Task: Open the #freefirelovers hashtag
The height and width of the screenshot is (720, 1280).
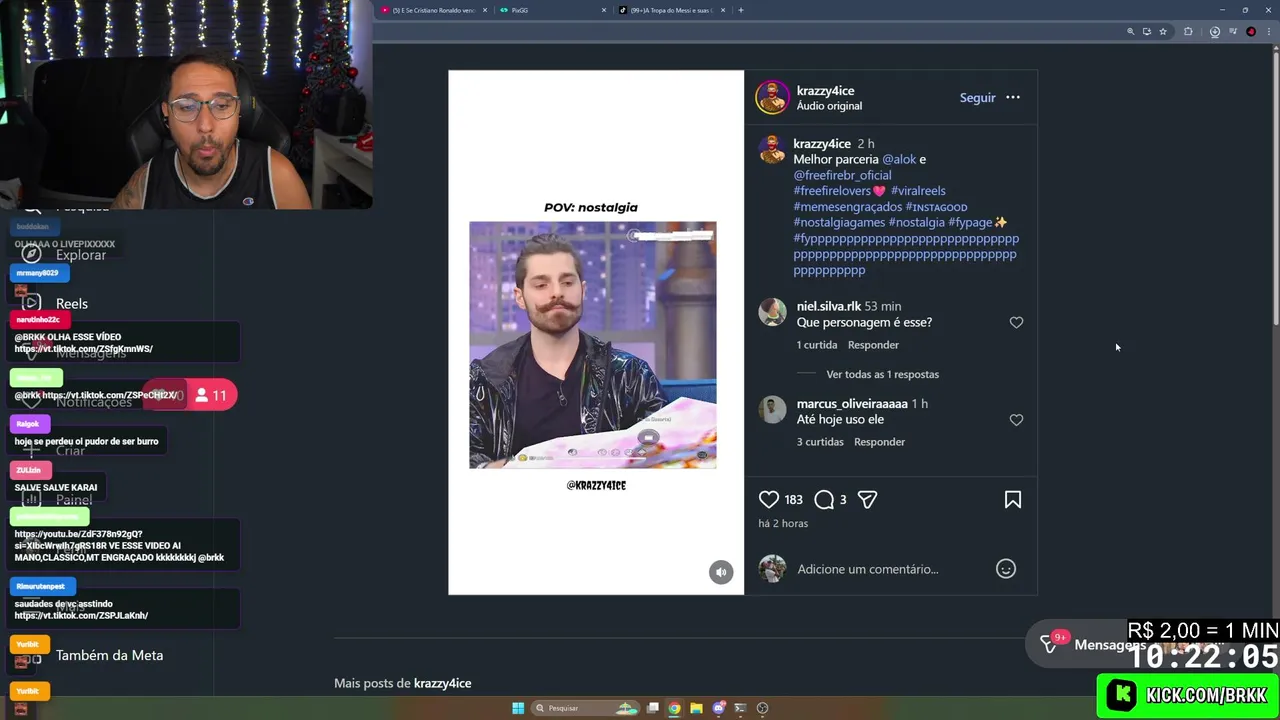Action: pyautogui.click(x=832, y=191)
